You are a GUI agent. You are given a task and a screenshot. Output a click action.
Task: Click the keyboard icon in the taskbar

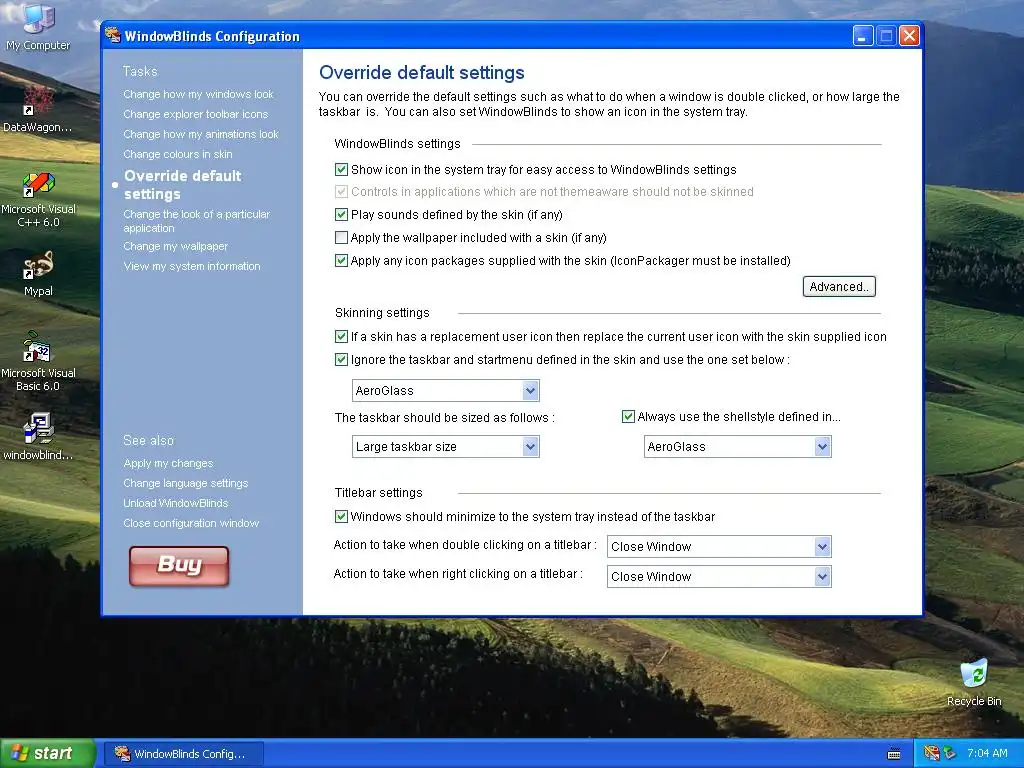(x=894, y=754)
